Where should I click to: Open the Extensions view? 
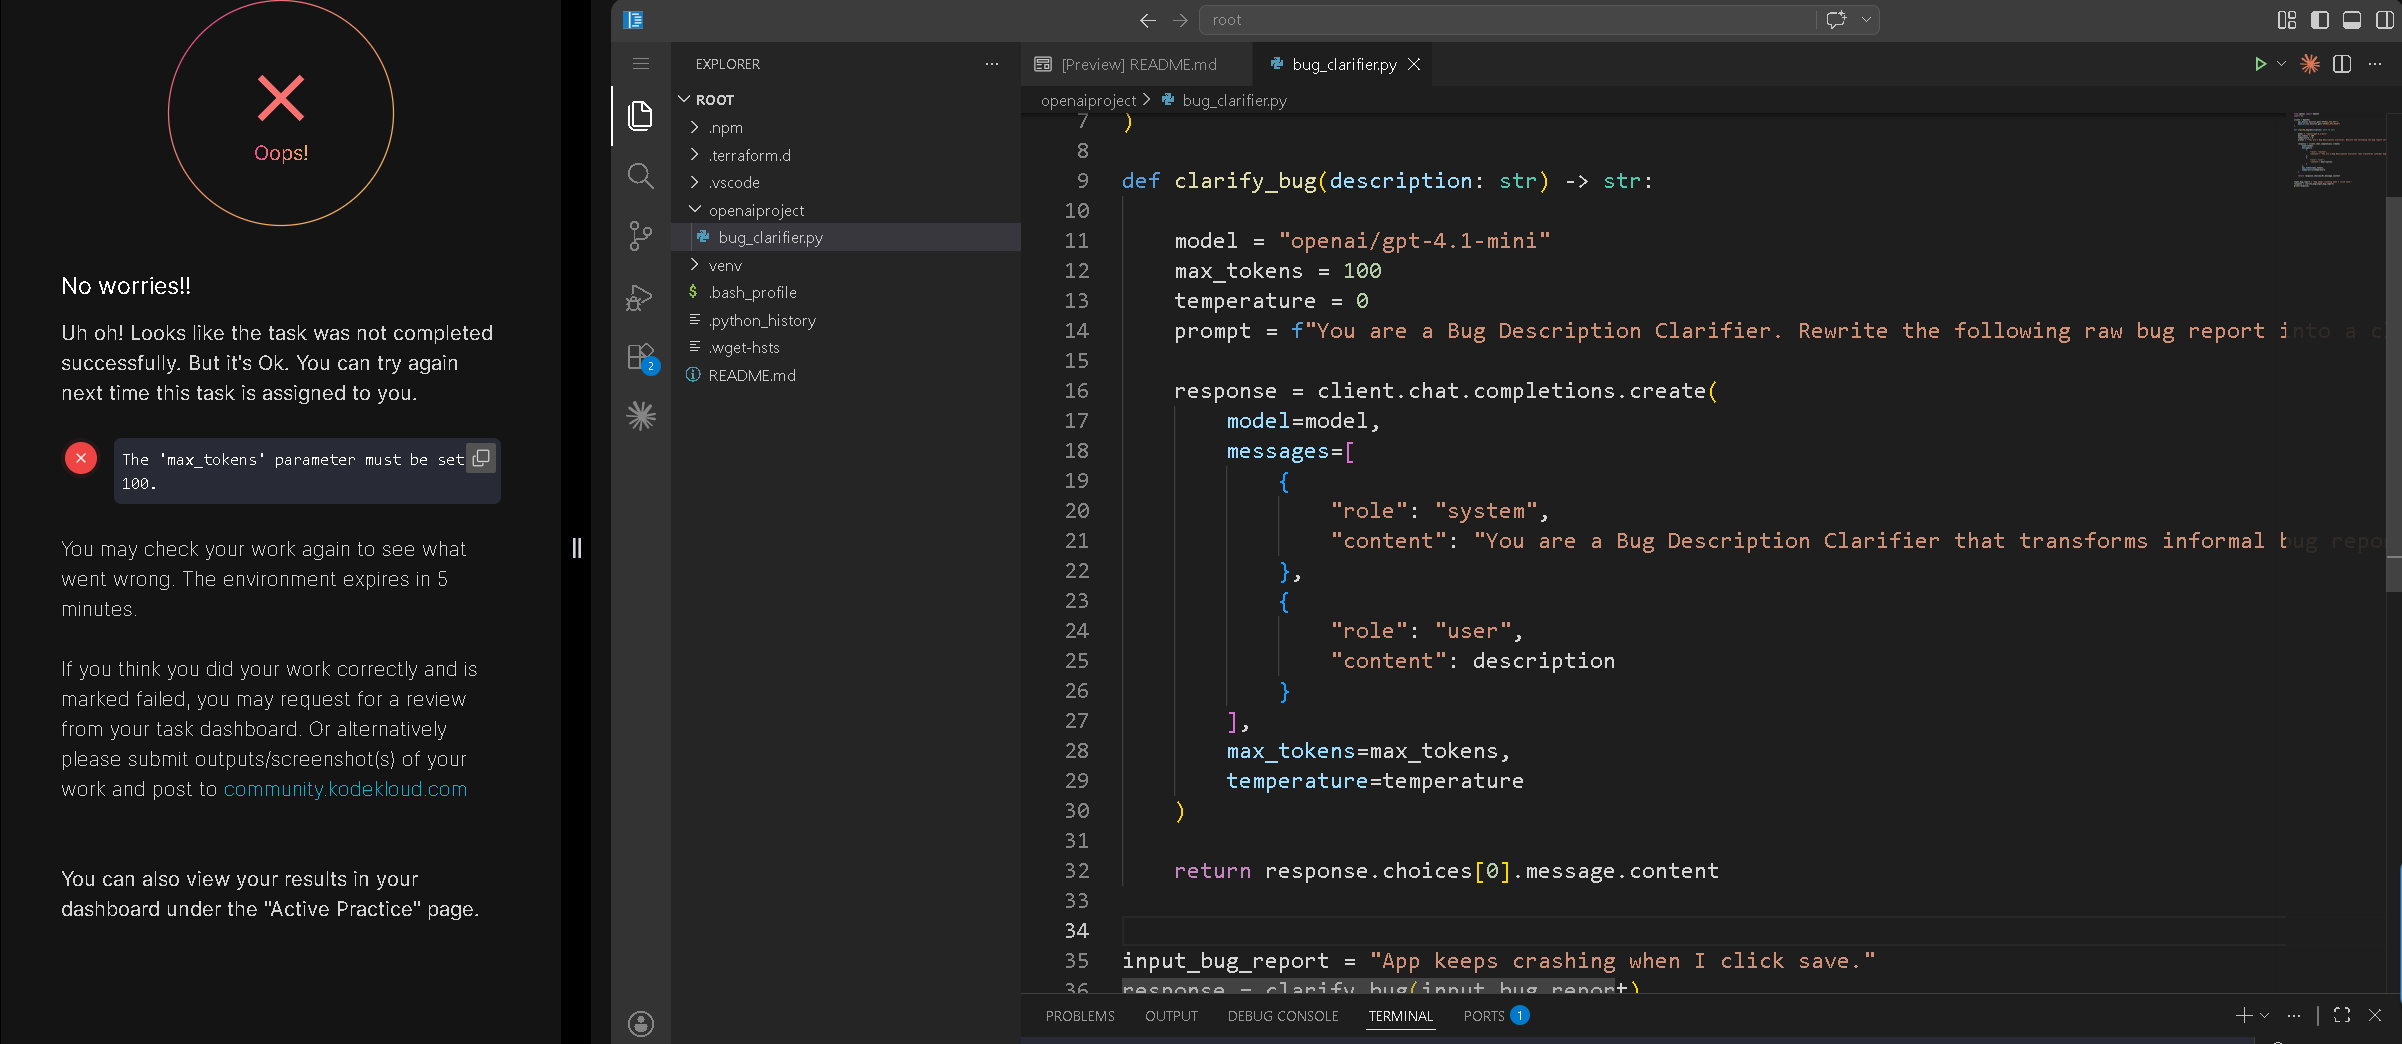pos(640,357)
